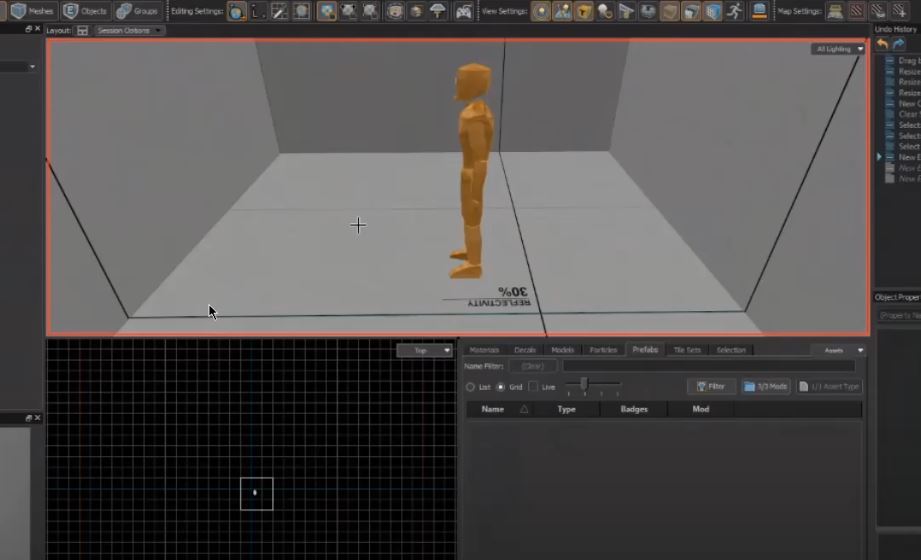Click the gray flag view setting icon

[627, 11]
